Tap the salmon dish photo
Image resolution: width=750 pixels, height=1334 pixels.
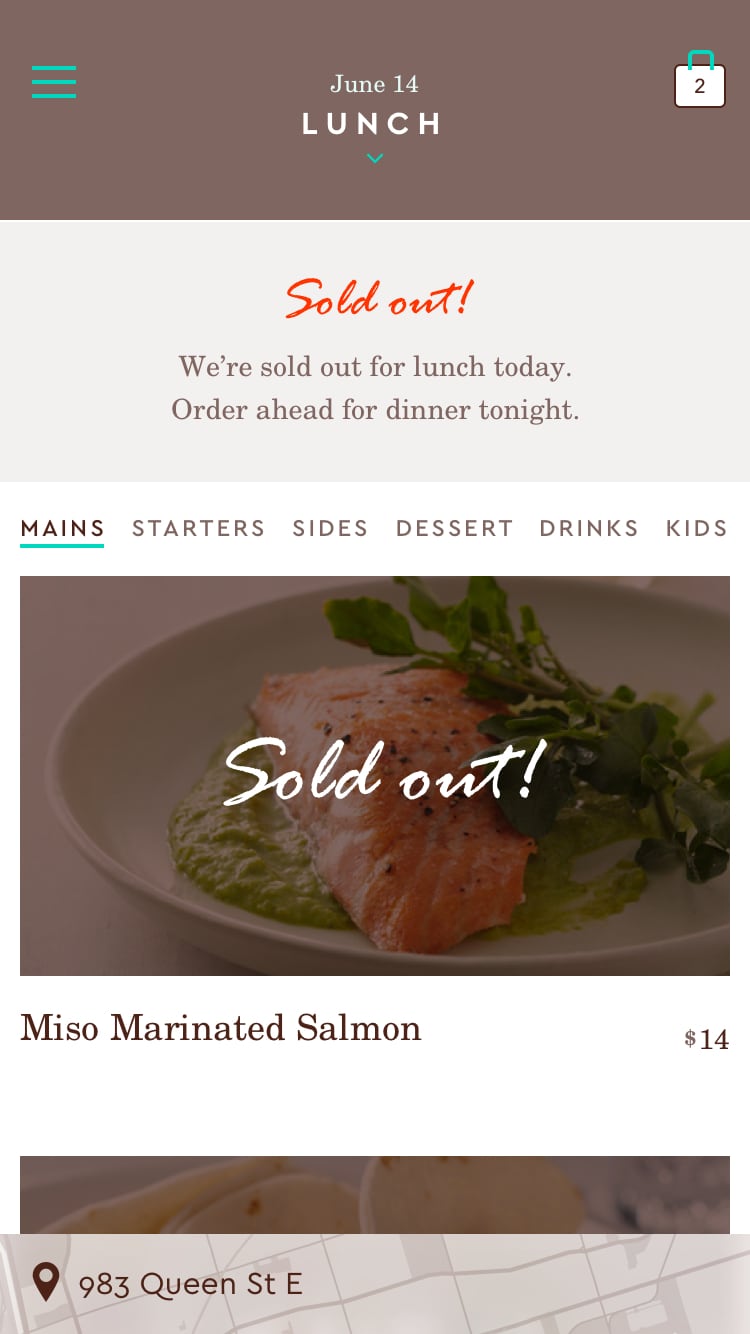click(x=375, y=775)
